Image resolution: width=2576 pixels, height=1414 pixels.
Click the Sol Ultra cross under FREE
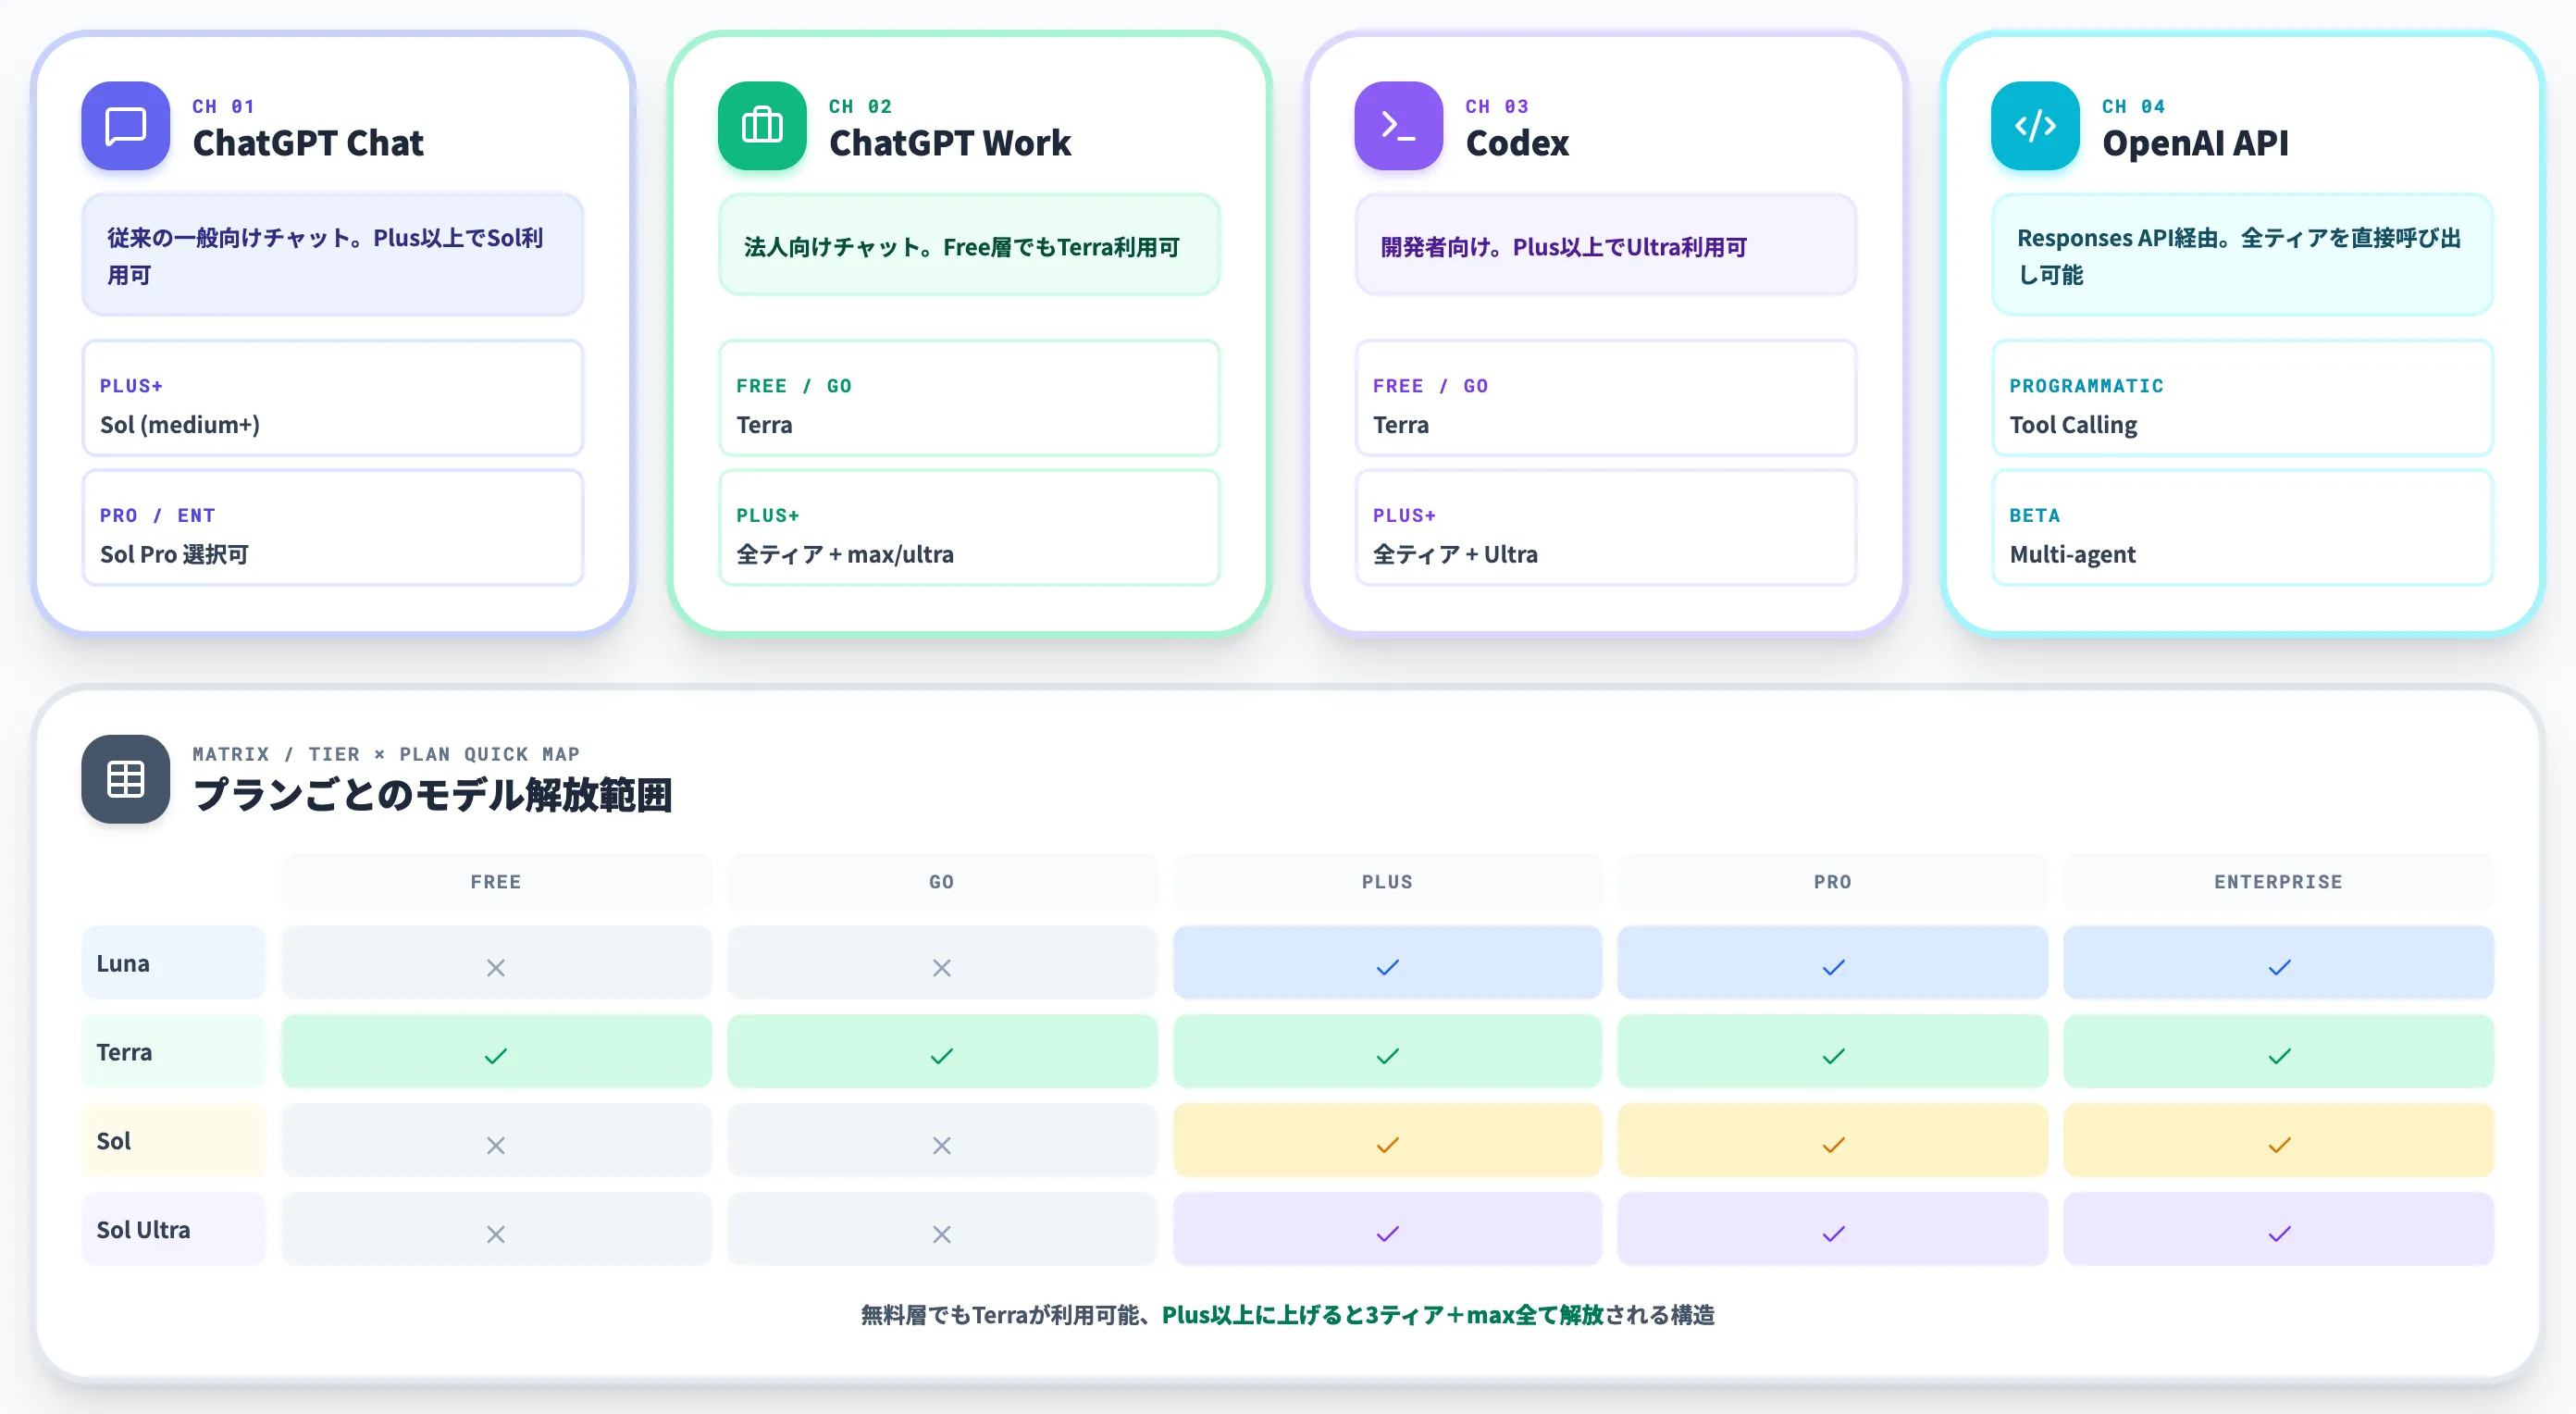pos(496,1234)
